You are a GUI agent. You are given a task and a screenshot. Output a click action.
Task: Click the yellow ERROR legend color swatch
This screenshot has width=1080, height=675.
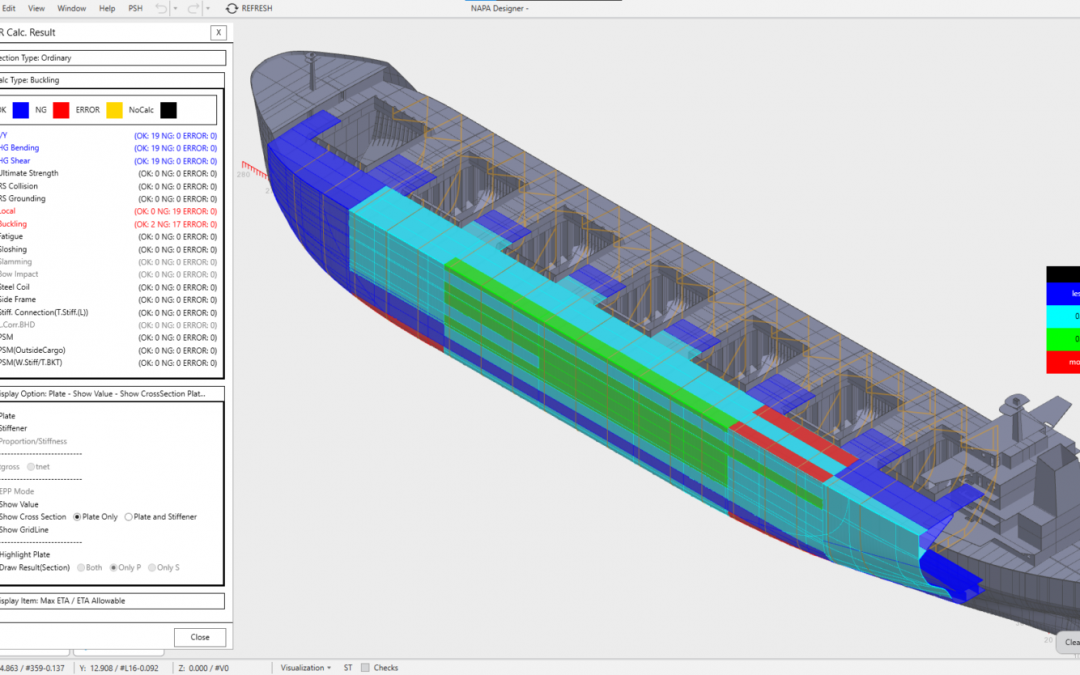pos(115,110)
